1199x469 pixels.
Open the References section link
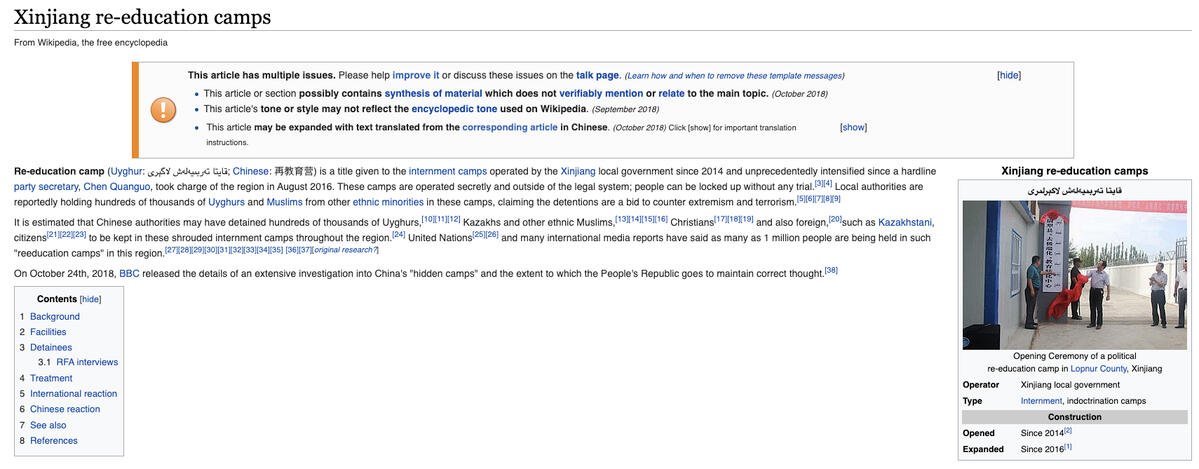[x=53, y=441]
